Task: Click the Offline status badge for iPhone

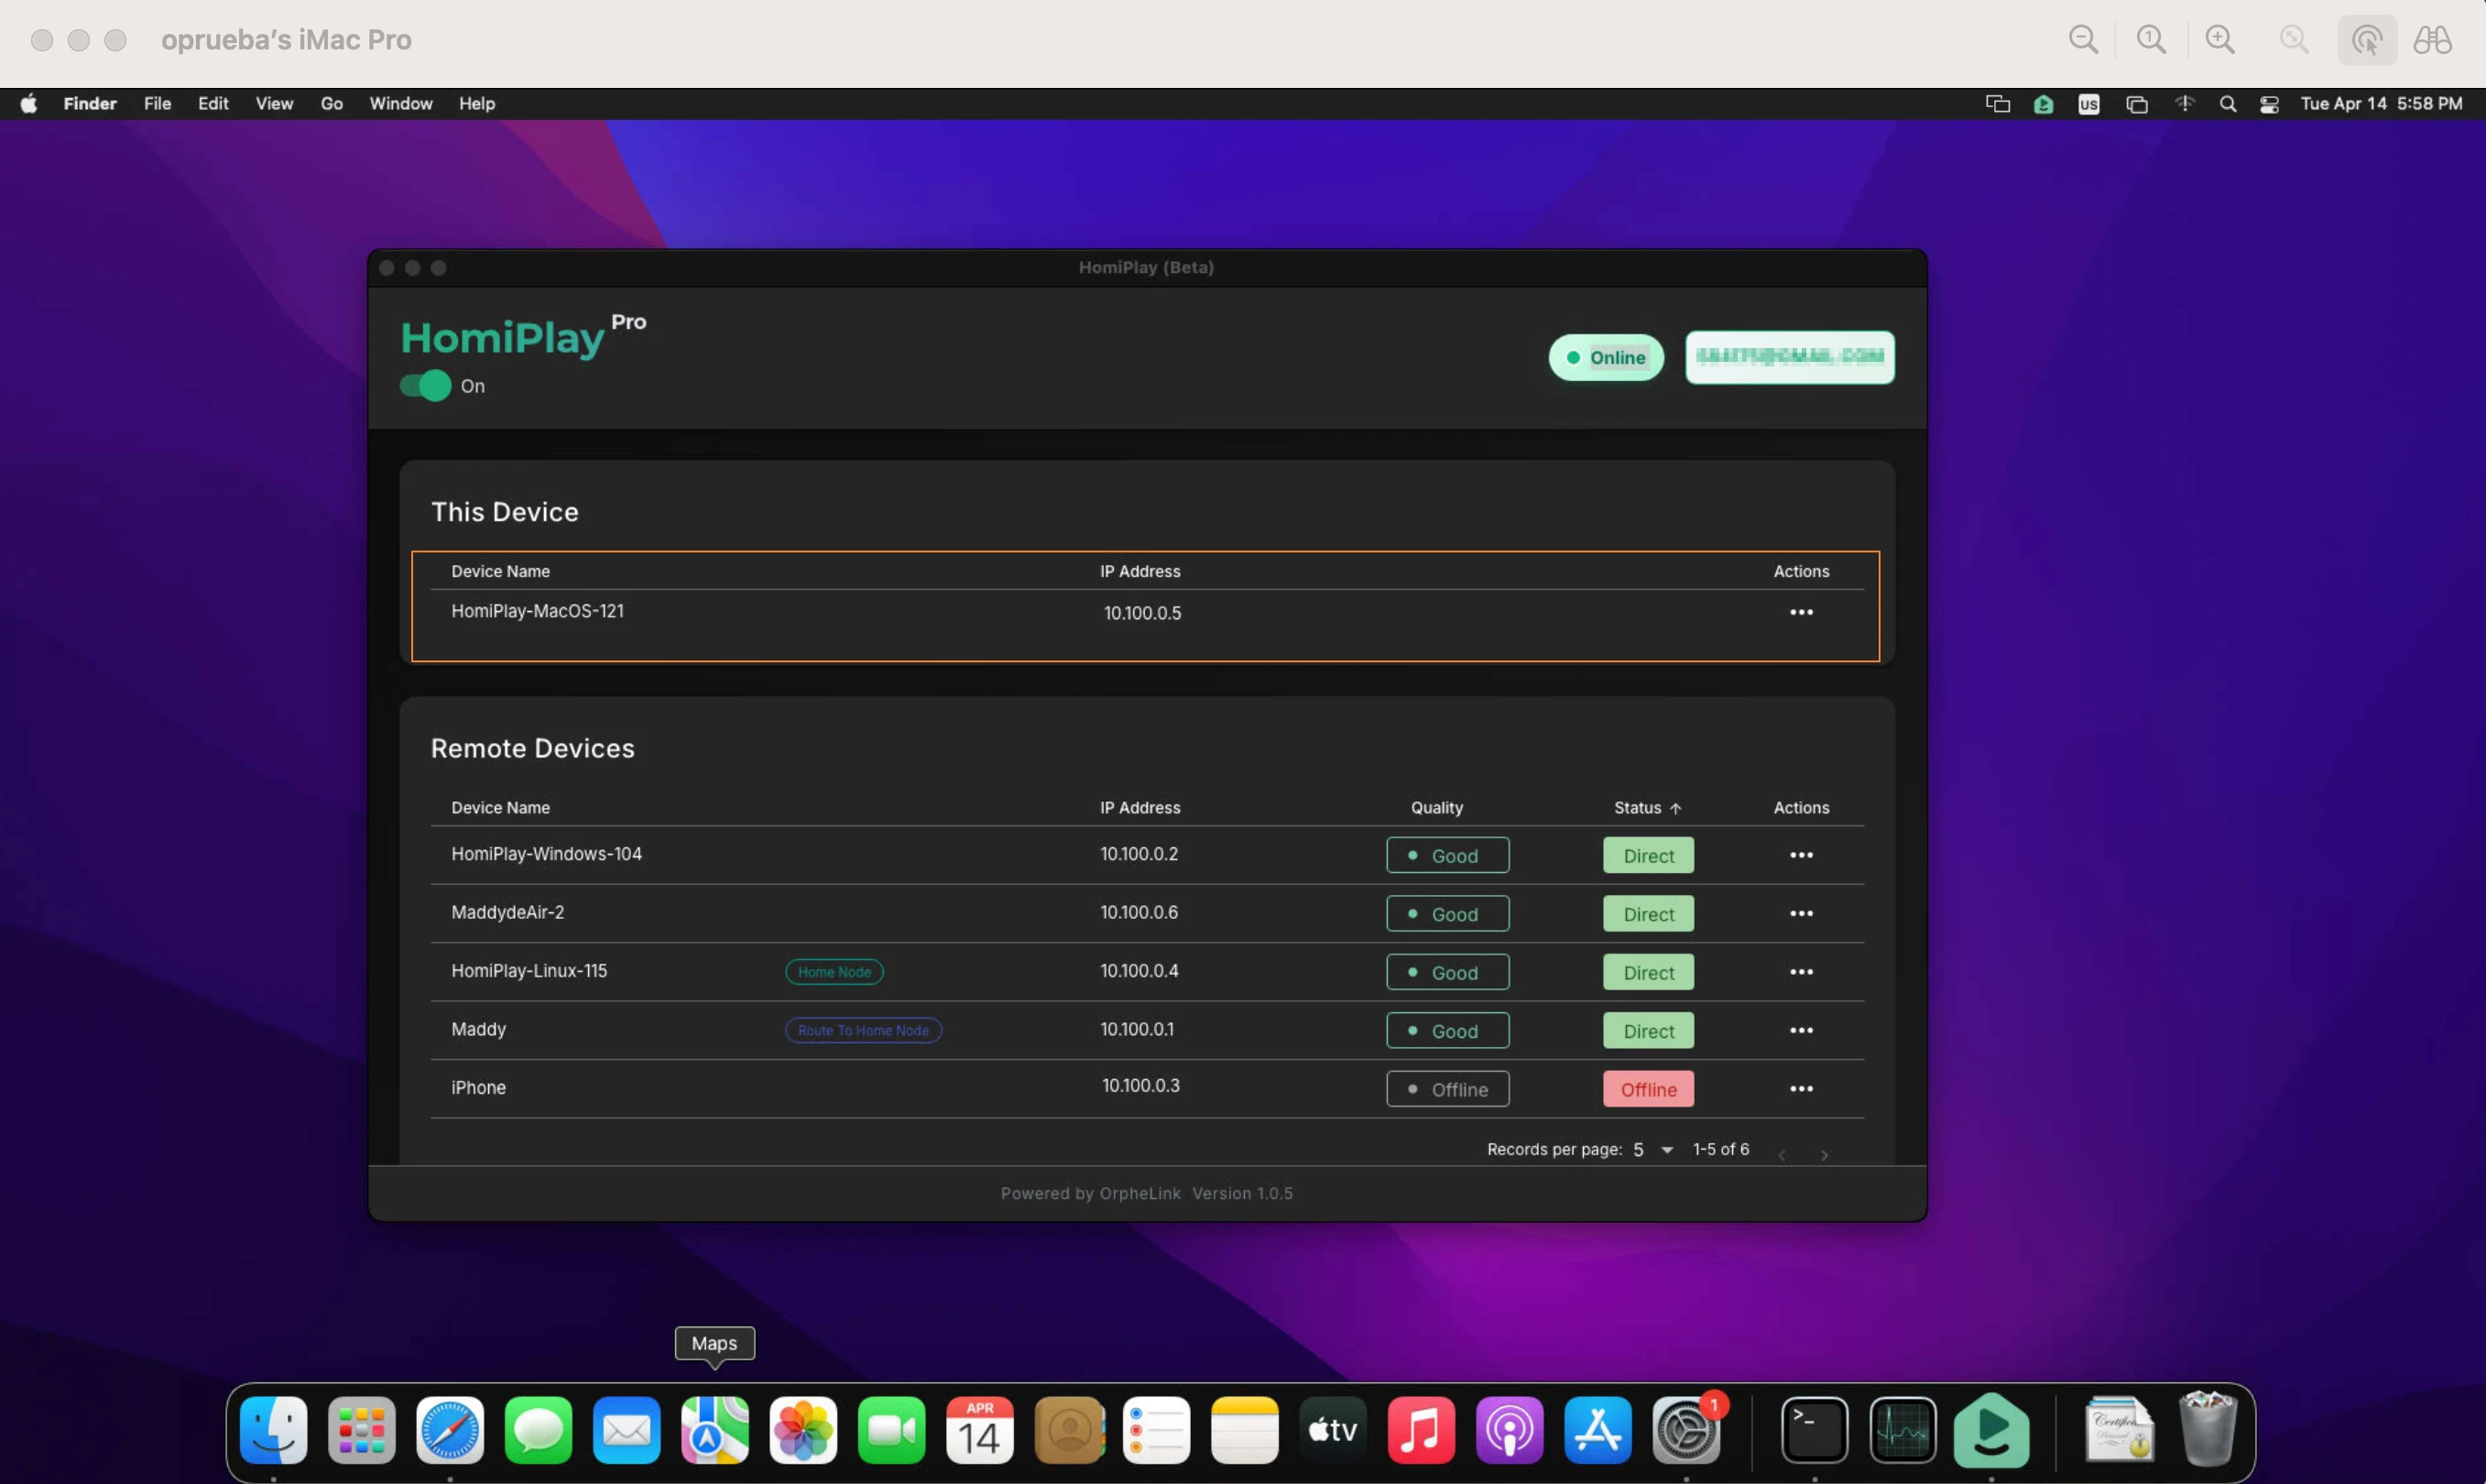Action: pos(1648,1089)
